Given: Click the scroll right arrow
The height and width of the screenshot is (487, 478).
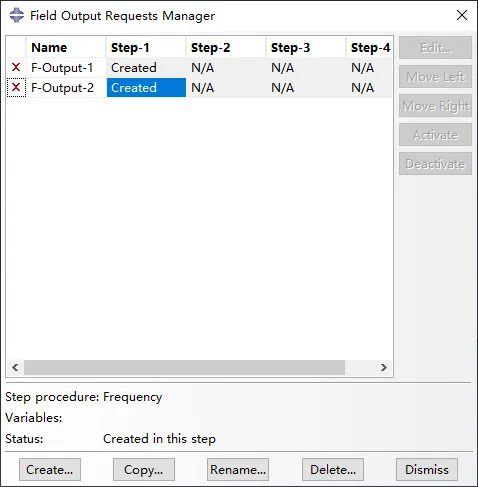Looking at the screenshot, I should point(384,367).
